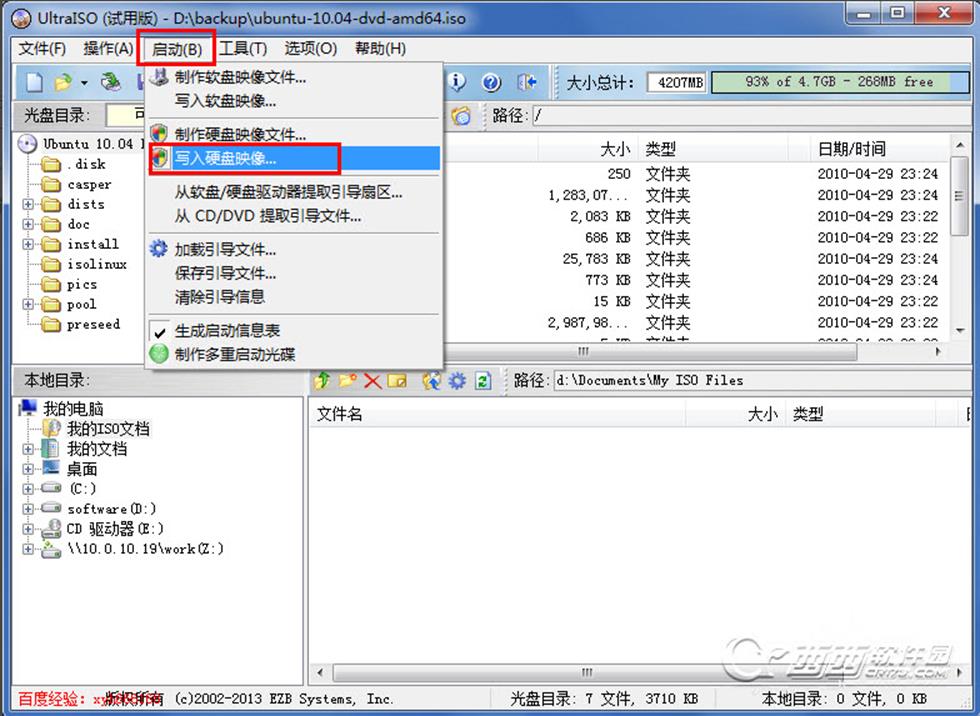Click the 93% of 4.7GB capacity bar
Viewport: 980px width, 716px height.
pyautogui.click(x=837, y=82)
